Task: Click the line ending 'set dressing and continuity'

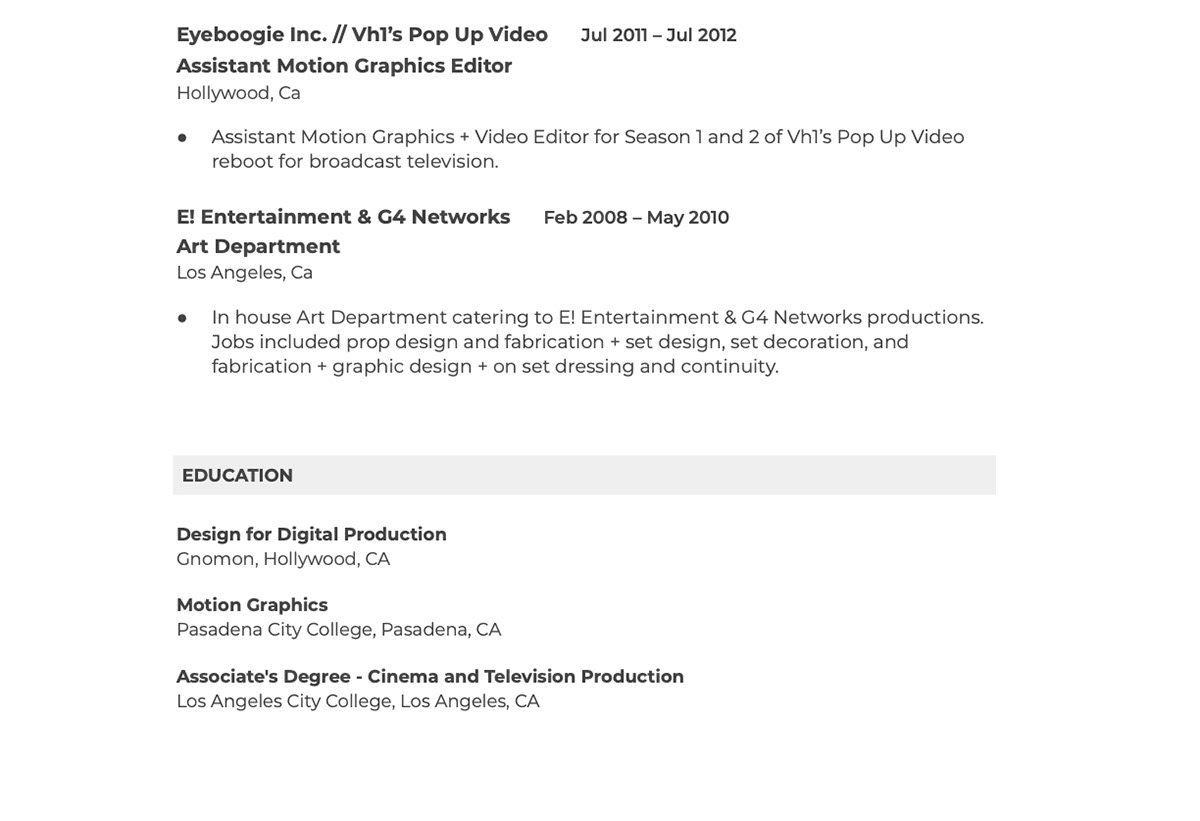Action: (x=494, y=366)
